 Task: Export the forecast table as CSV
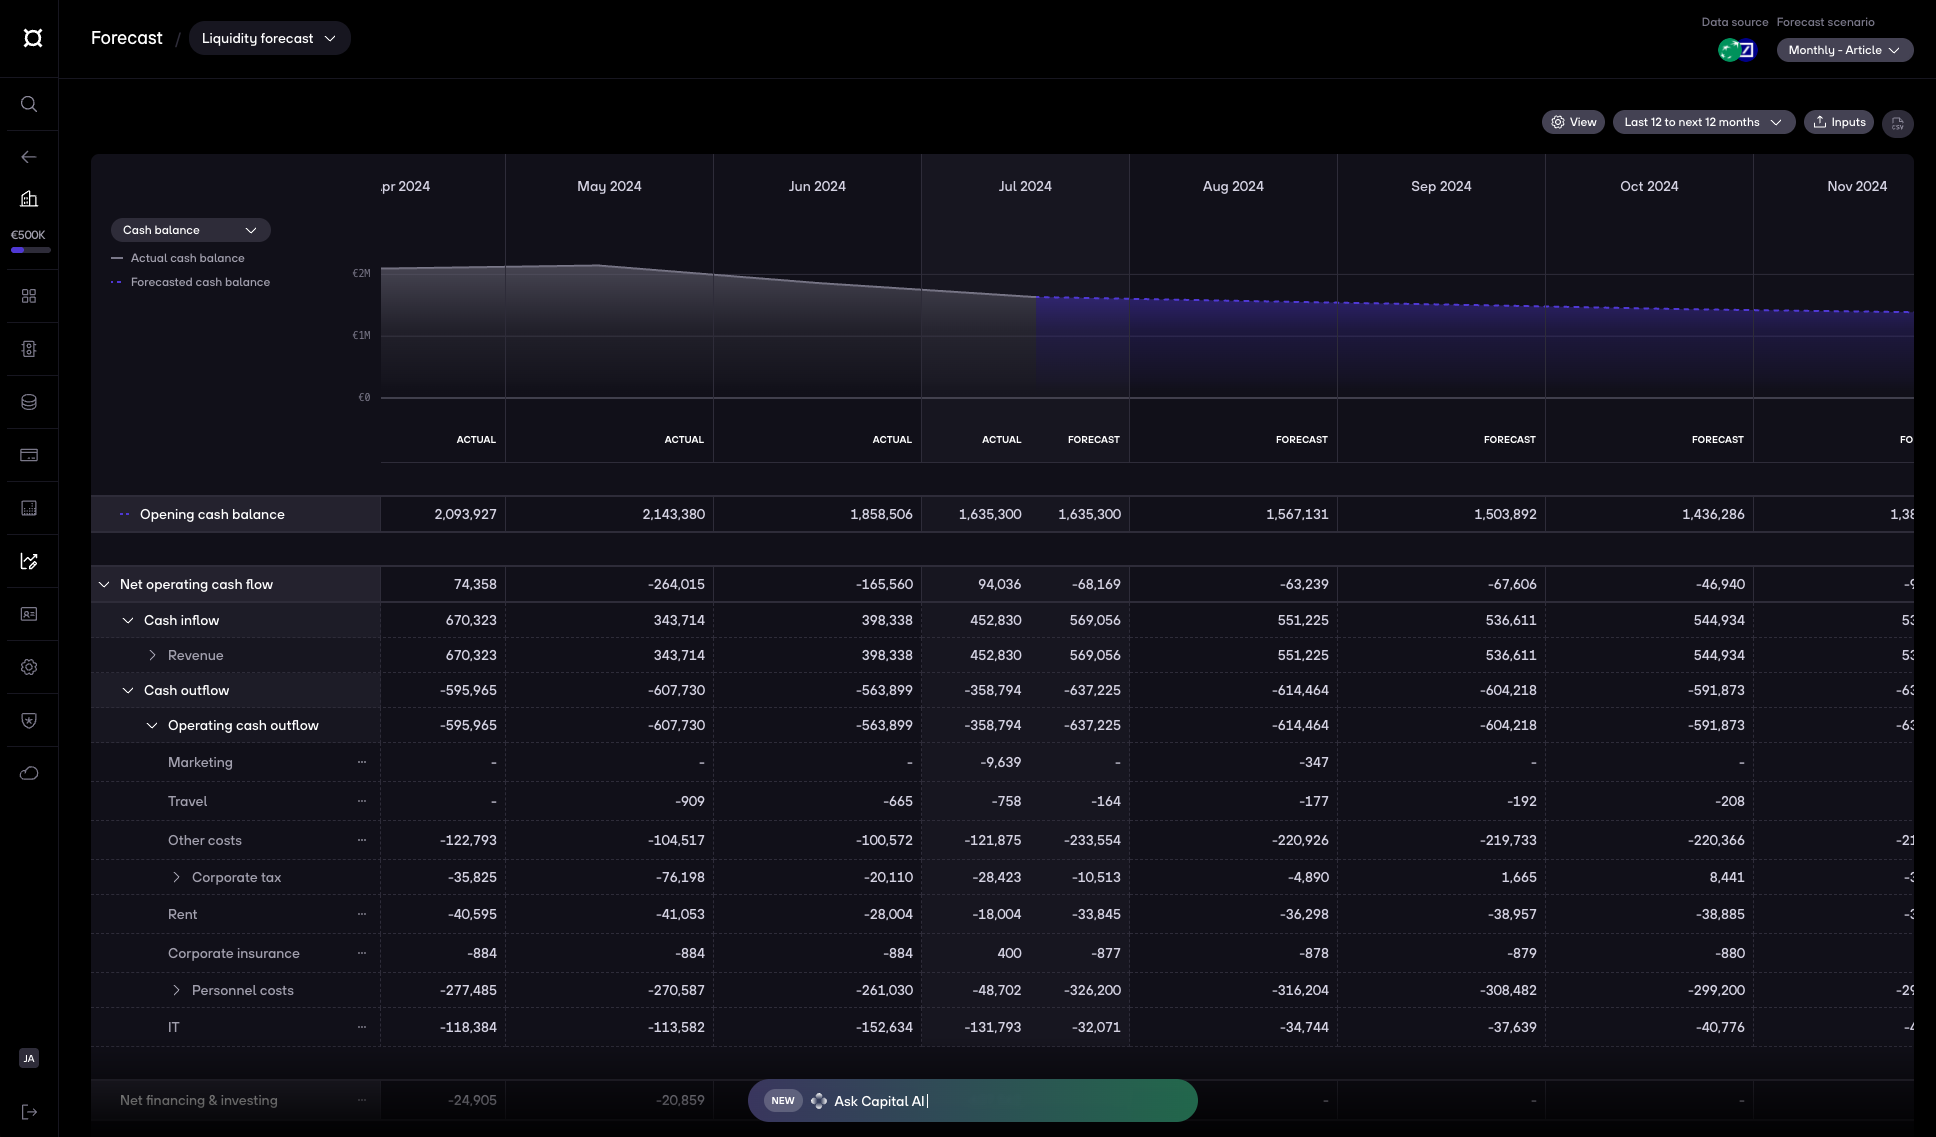pos(1897,123)
